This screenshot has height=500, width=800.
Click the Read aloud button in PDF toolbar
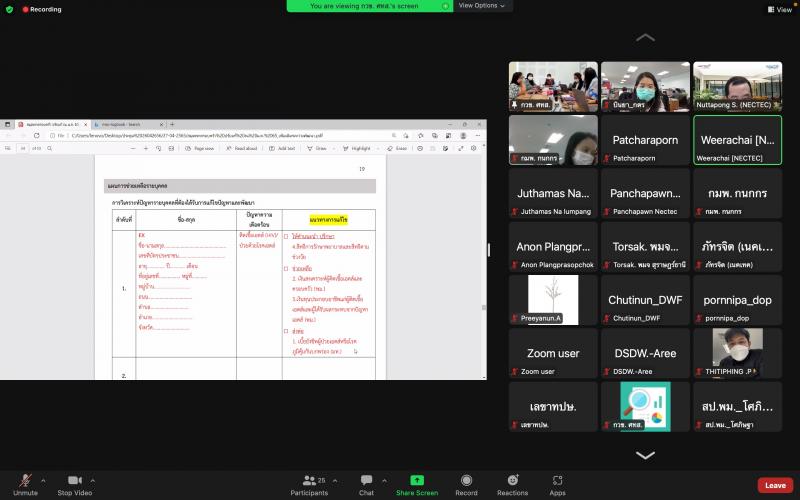pyautogui.click(x=241, y=148)
